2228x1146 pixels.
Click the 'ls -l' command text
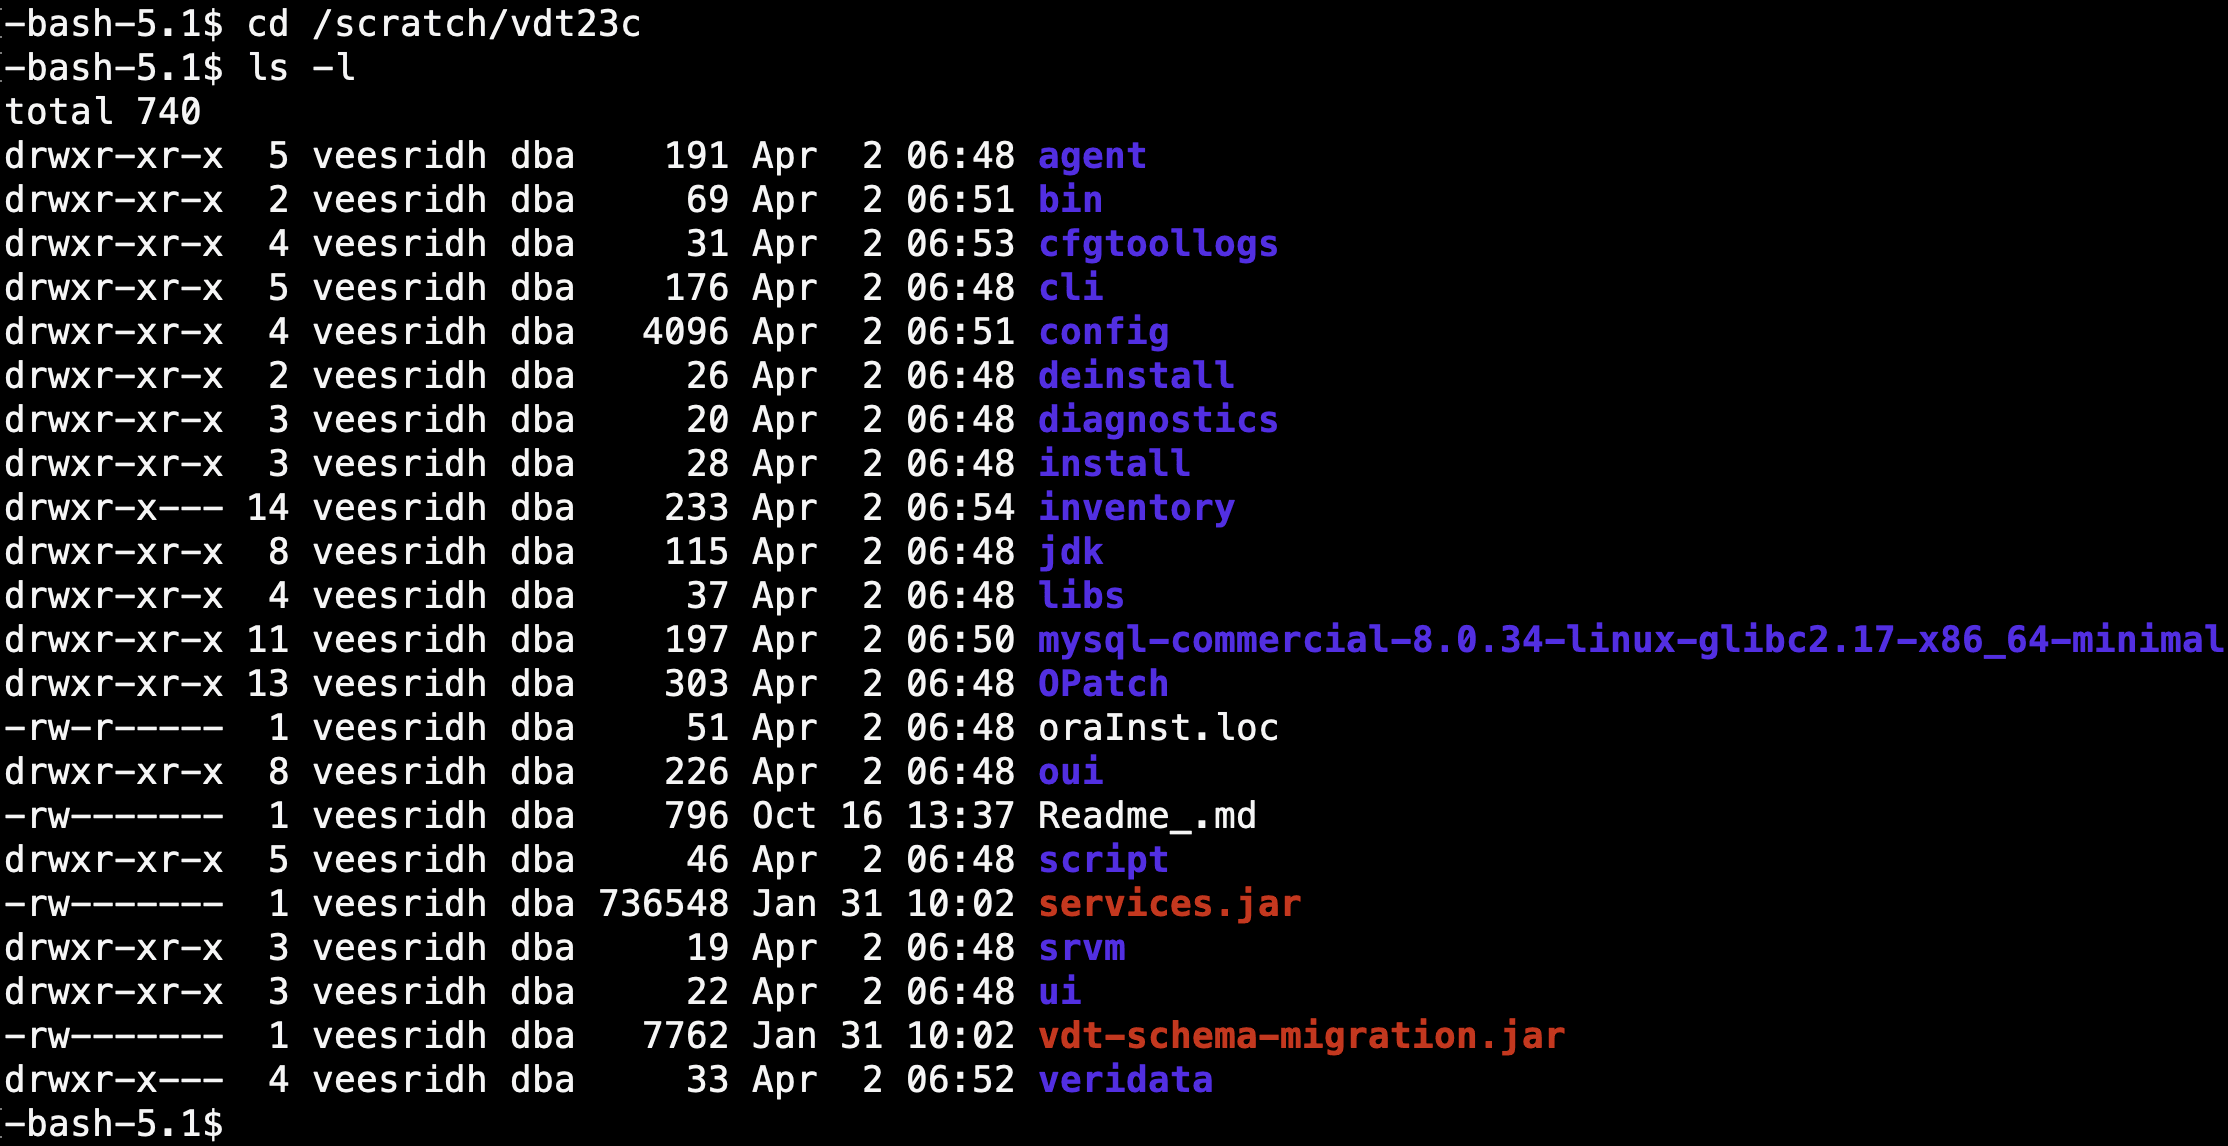pyautogui.click(x=301, y=68)
